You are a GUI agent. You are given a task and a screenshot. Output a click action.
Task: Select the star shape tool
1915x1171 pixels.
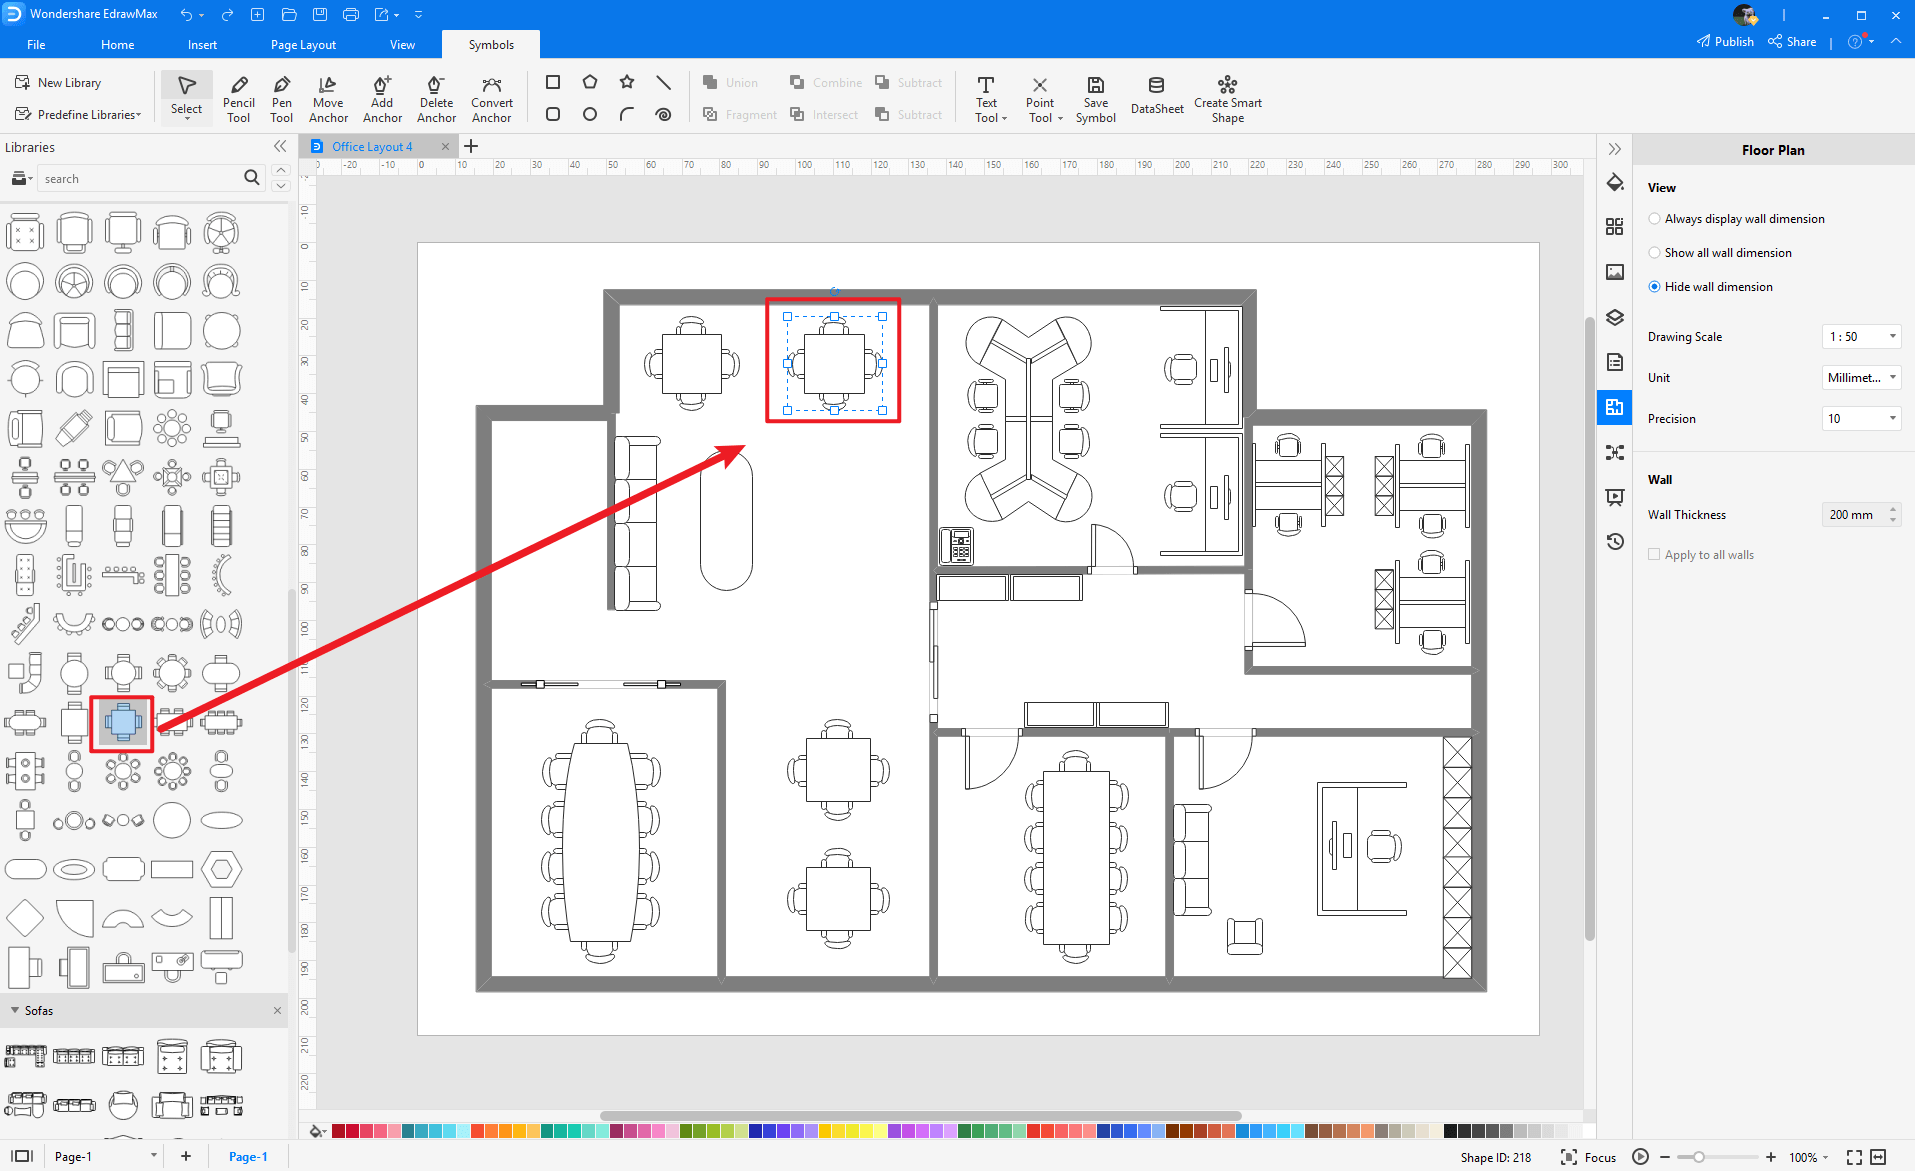(x=627, y=82)
